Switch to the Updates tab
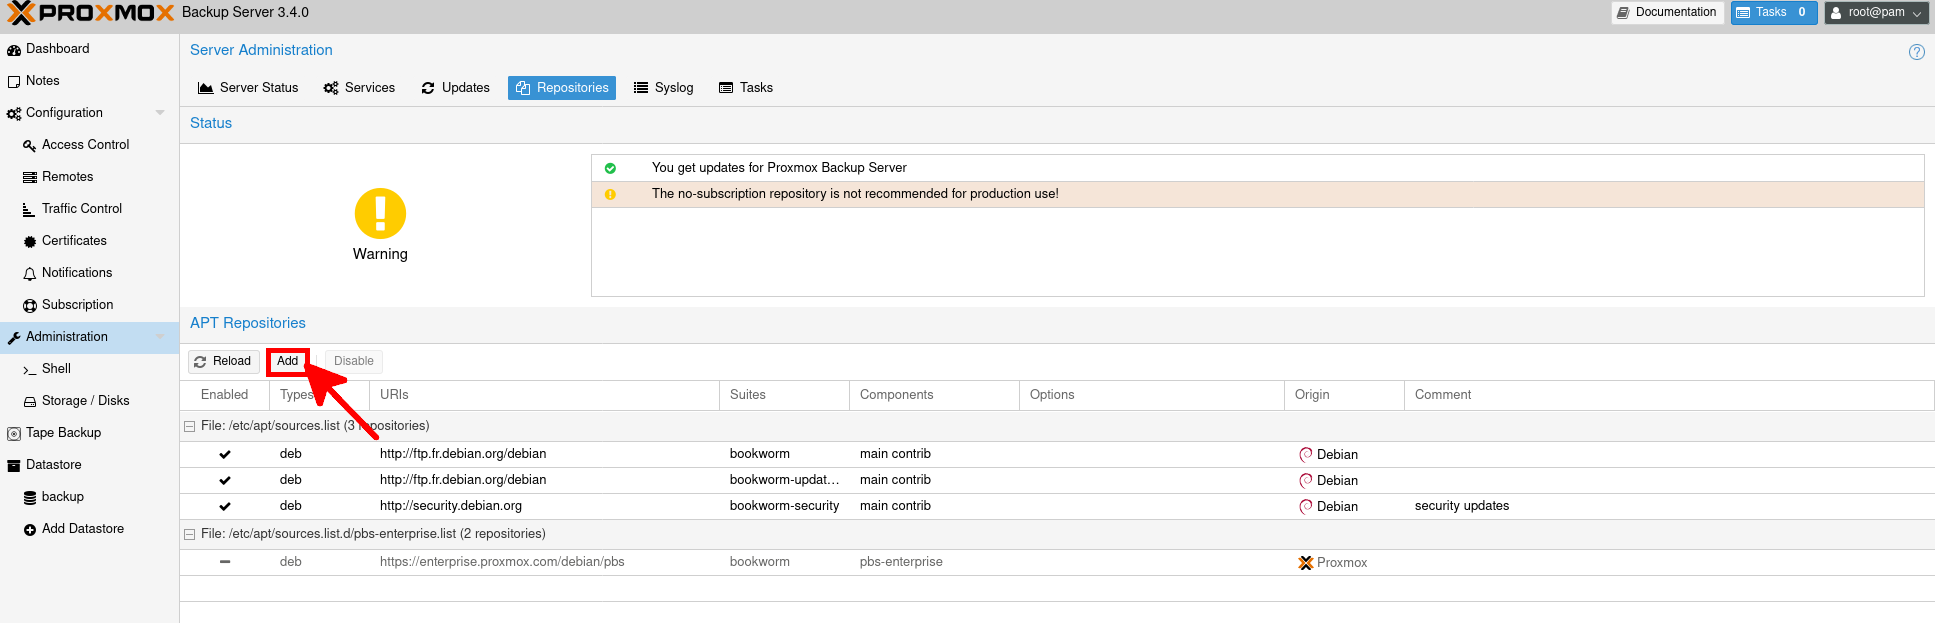1935x623 pixels. tap(455, 88)
